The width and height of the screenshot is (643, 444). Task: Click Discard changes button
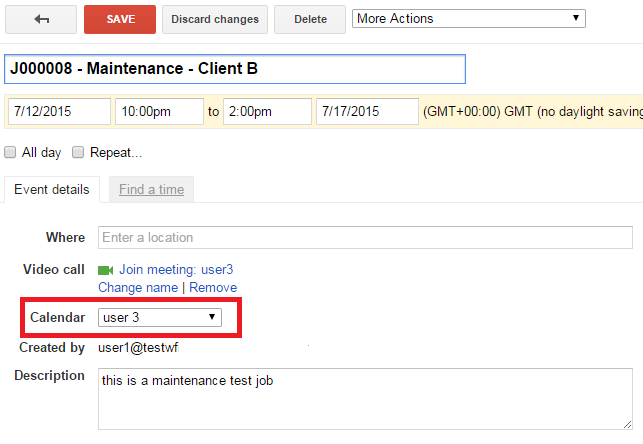tap(215, 19)
